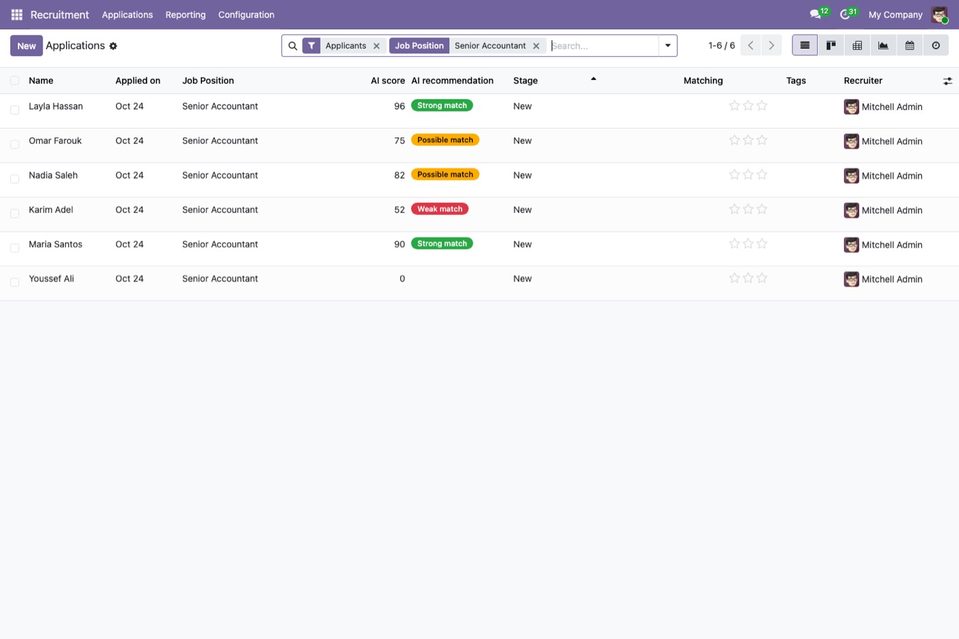This screenshot has width=959, height=639.
Task: Switch to graph view
Action: pos(883,45)
